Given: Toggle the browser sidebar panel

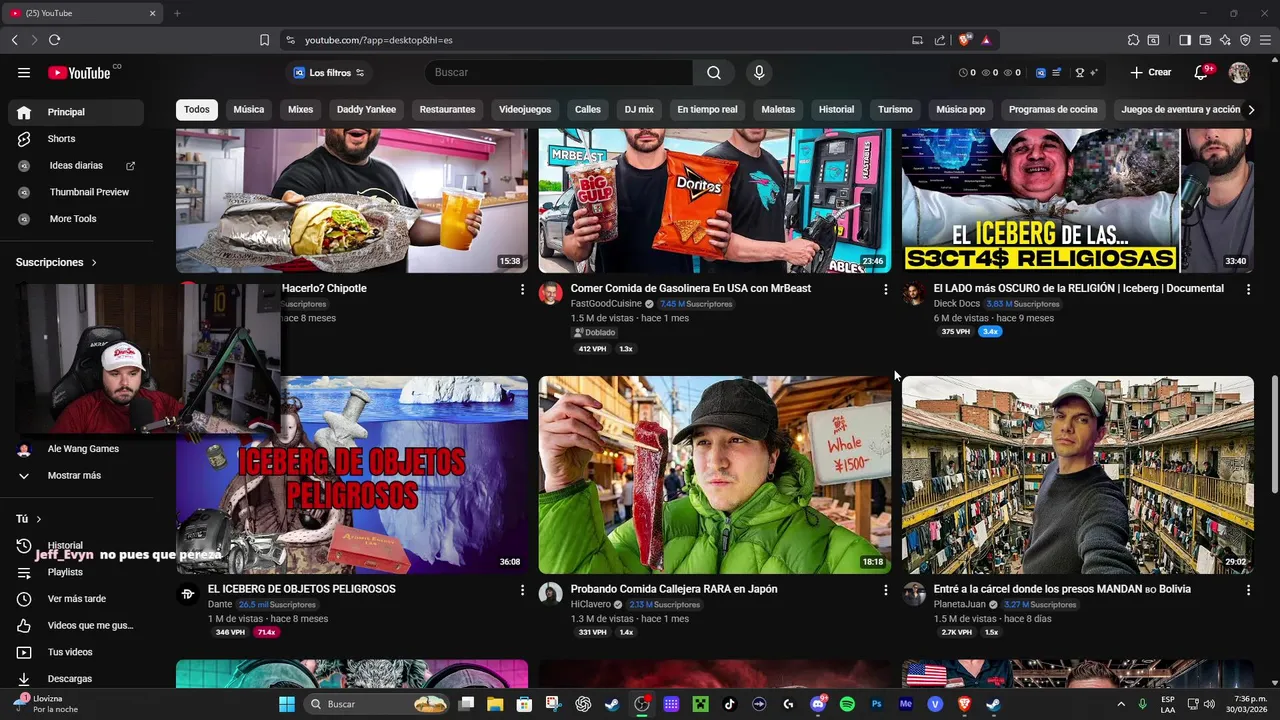Looking at the screenshot, I should pos(1185,40).
